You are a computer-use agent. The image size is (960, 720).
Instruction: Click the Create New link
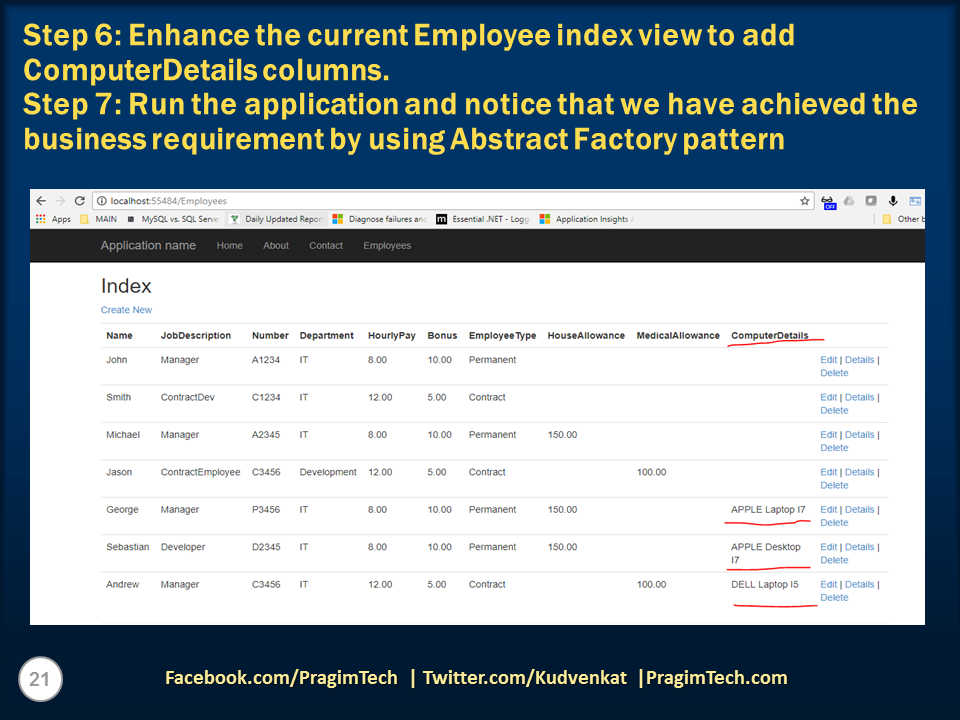[x=126, y=310]
